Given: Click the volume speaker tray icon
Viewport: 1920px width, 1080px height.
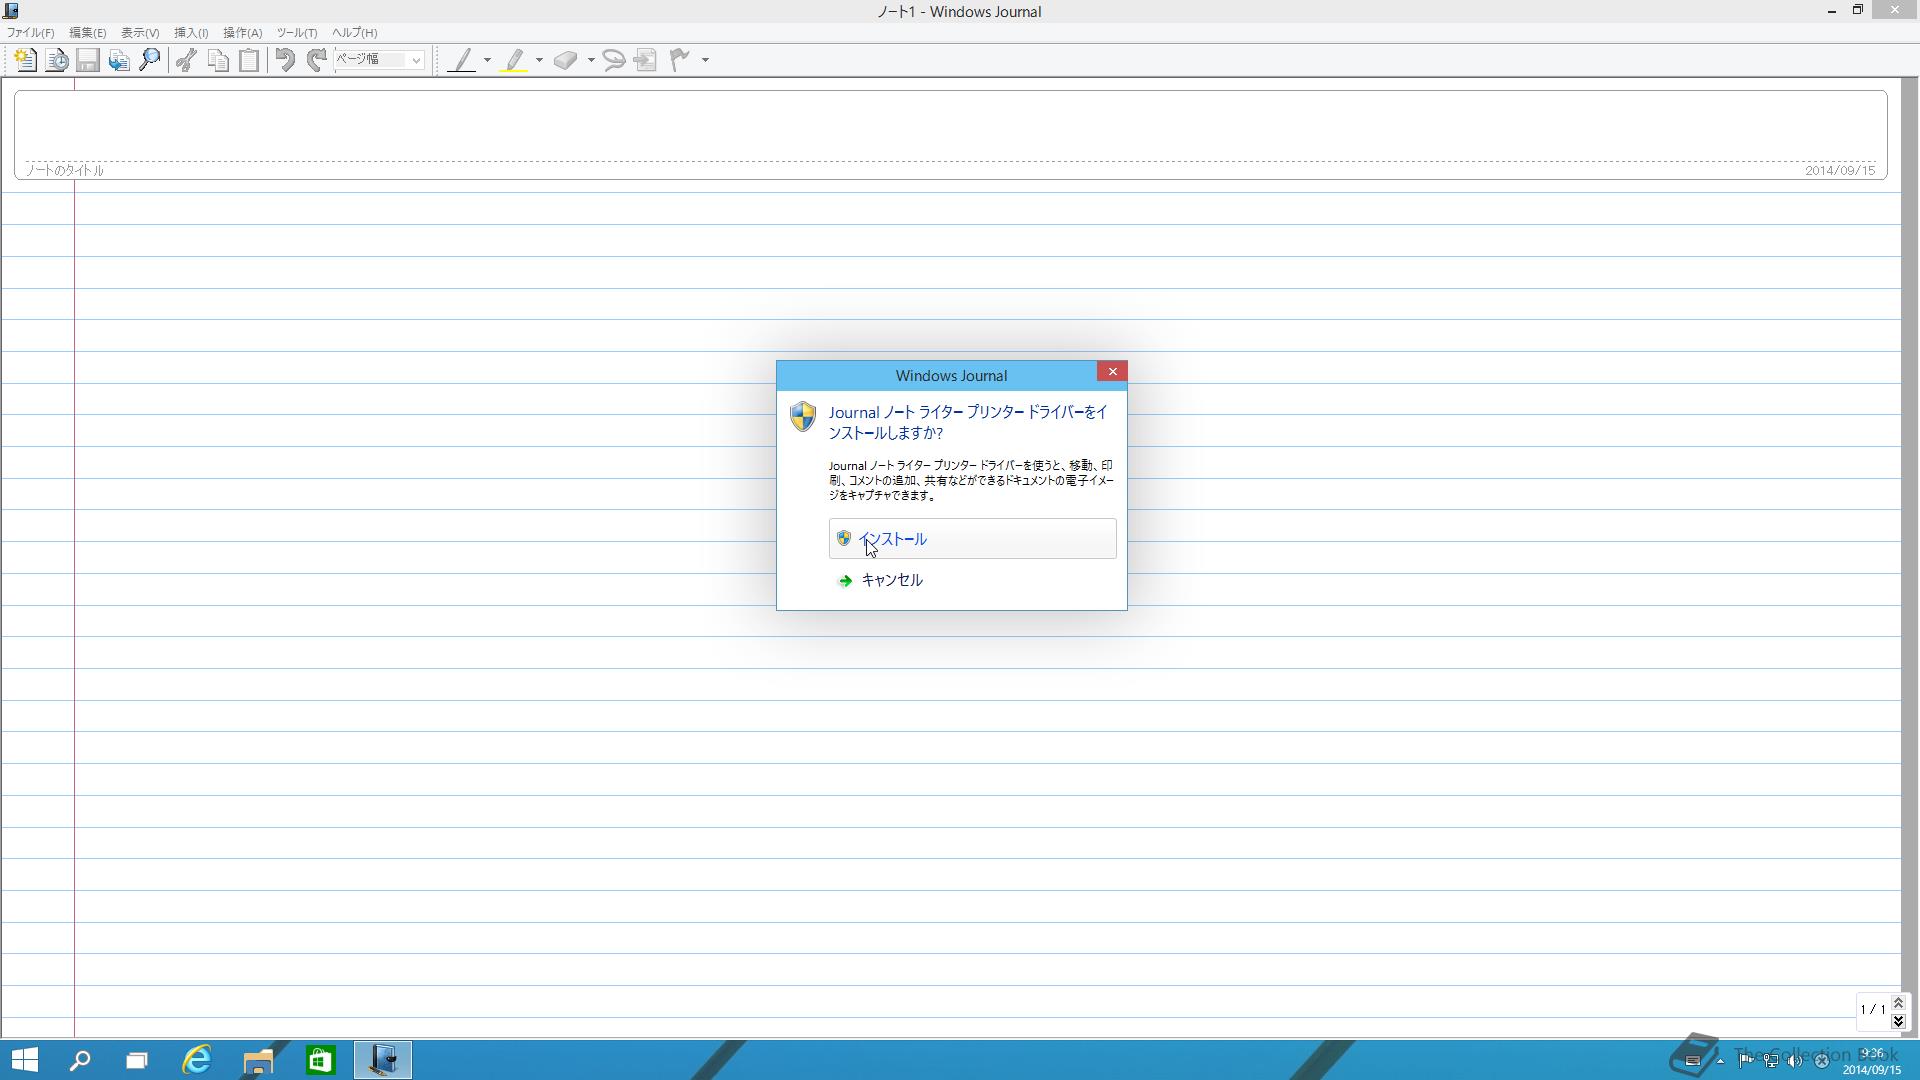Looking at the screenshot, I should point(1795,1061).
